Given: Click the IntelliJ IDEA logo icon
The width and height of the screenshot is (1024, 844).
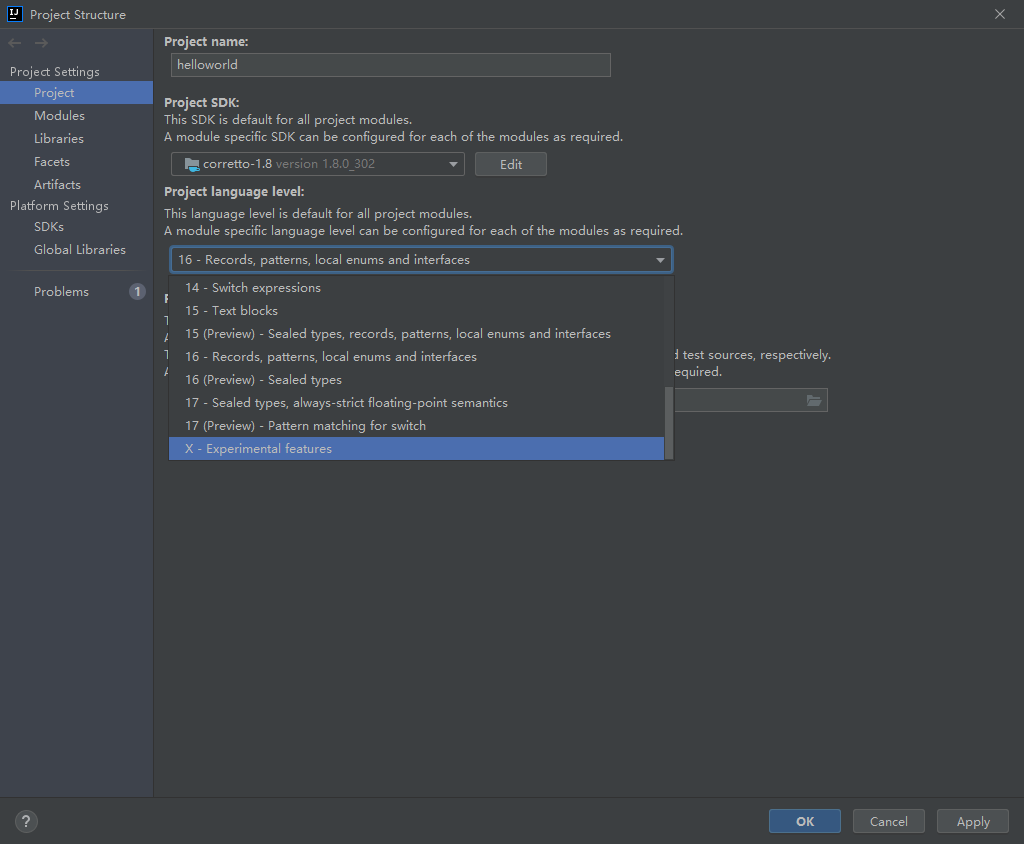Looking at the screenshot, I should coord(14,15).
